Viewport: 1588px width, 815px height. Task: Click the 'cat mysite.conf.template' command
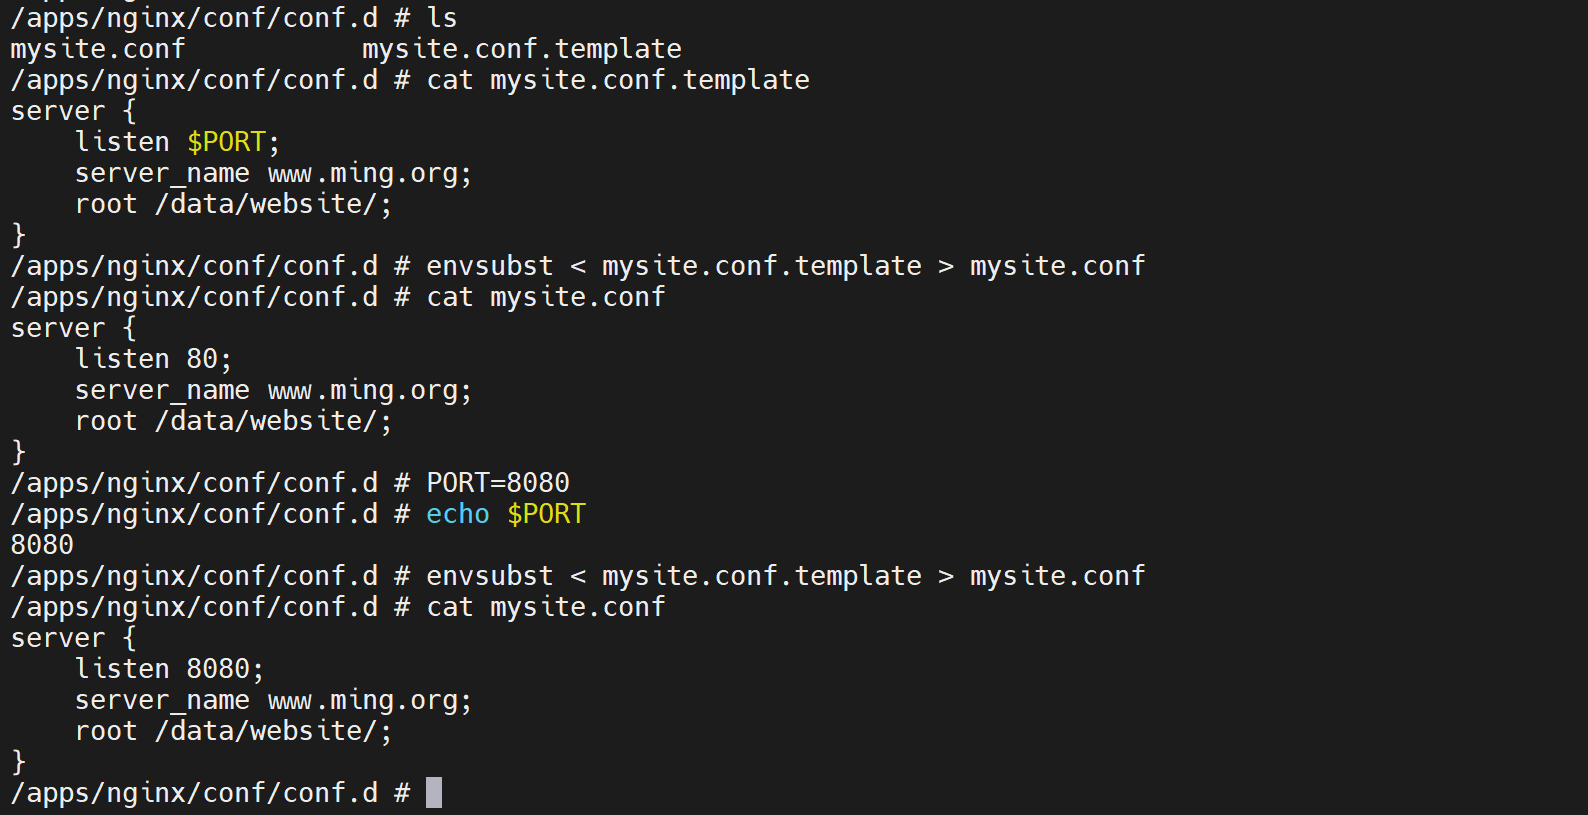[618, 80]
